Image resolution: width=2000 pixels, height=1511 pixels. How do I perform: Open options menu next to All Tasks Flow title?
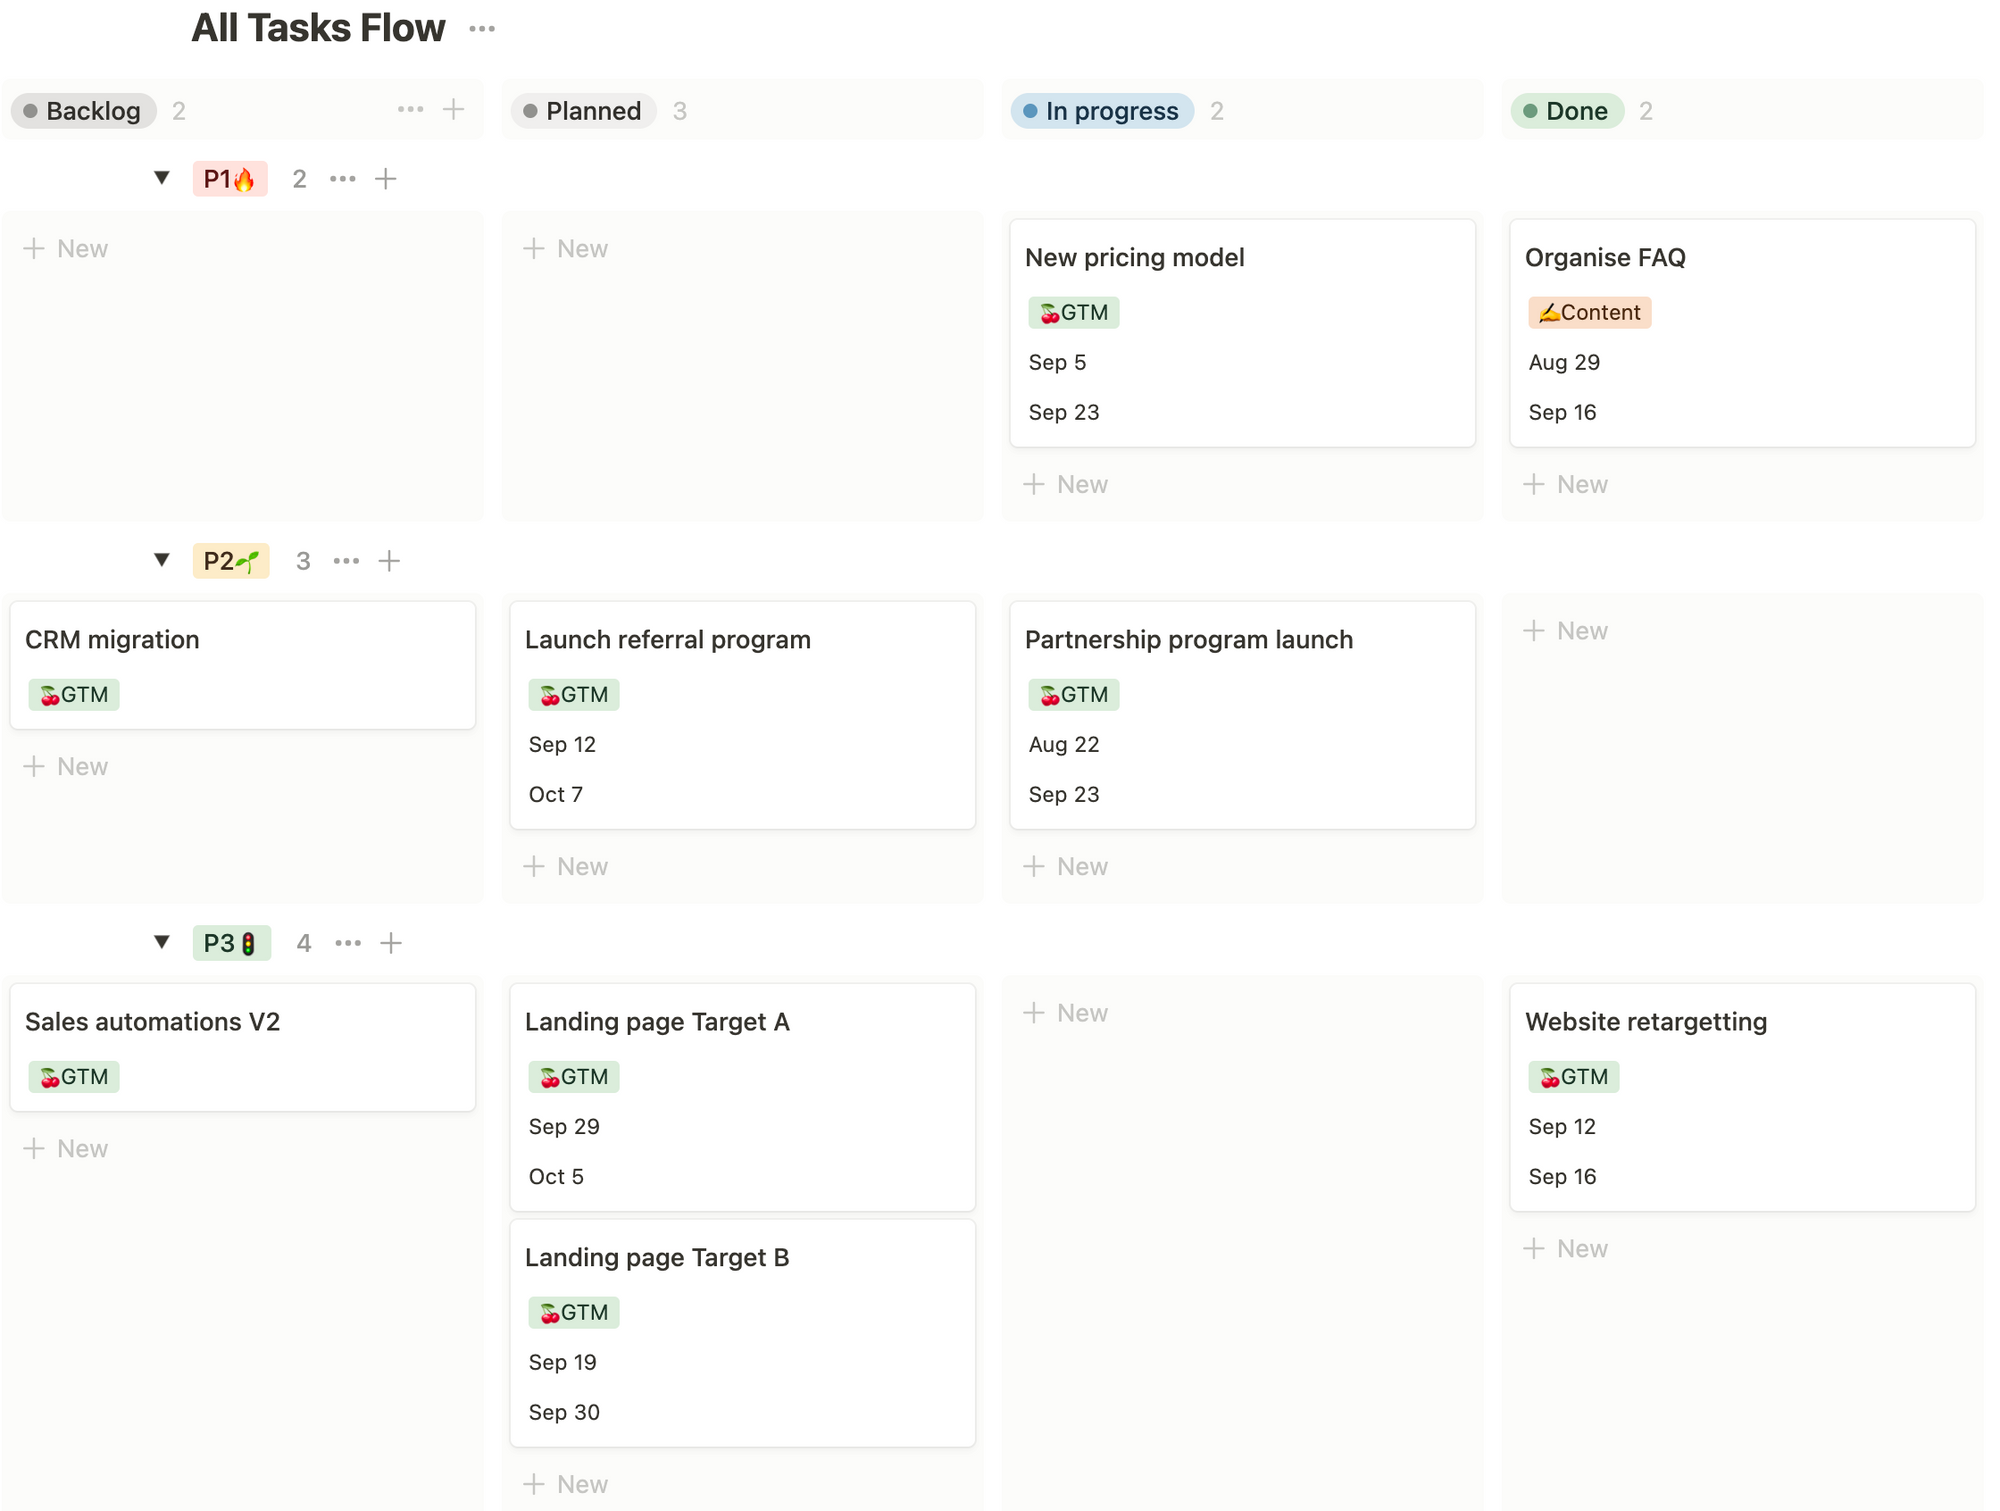click(481, 29)
